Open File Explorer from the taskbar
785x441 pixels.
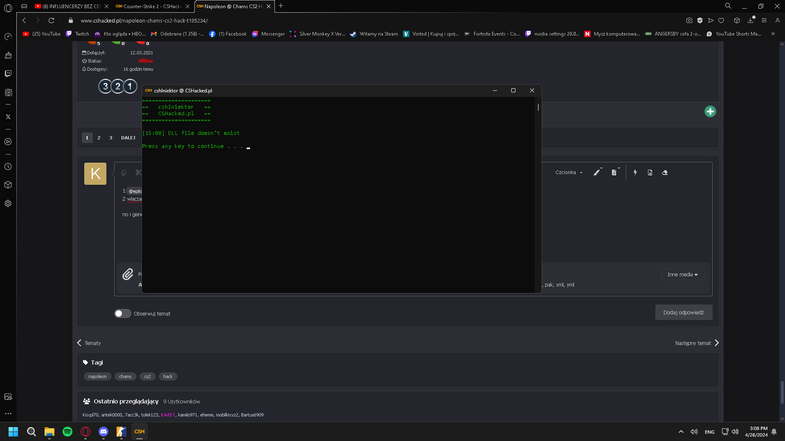point(49,432)
